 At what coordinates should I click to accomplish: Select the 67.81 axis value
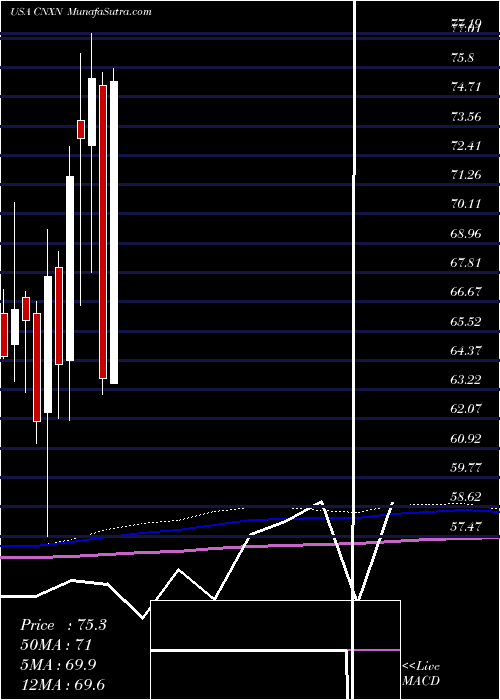click(466, 262)
